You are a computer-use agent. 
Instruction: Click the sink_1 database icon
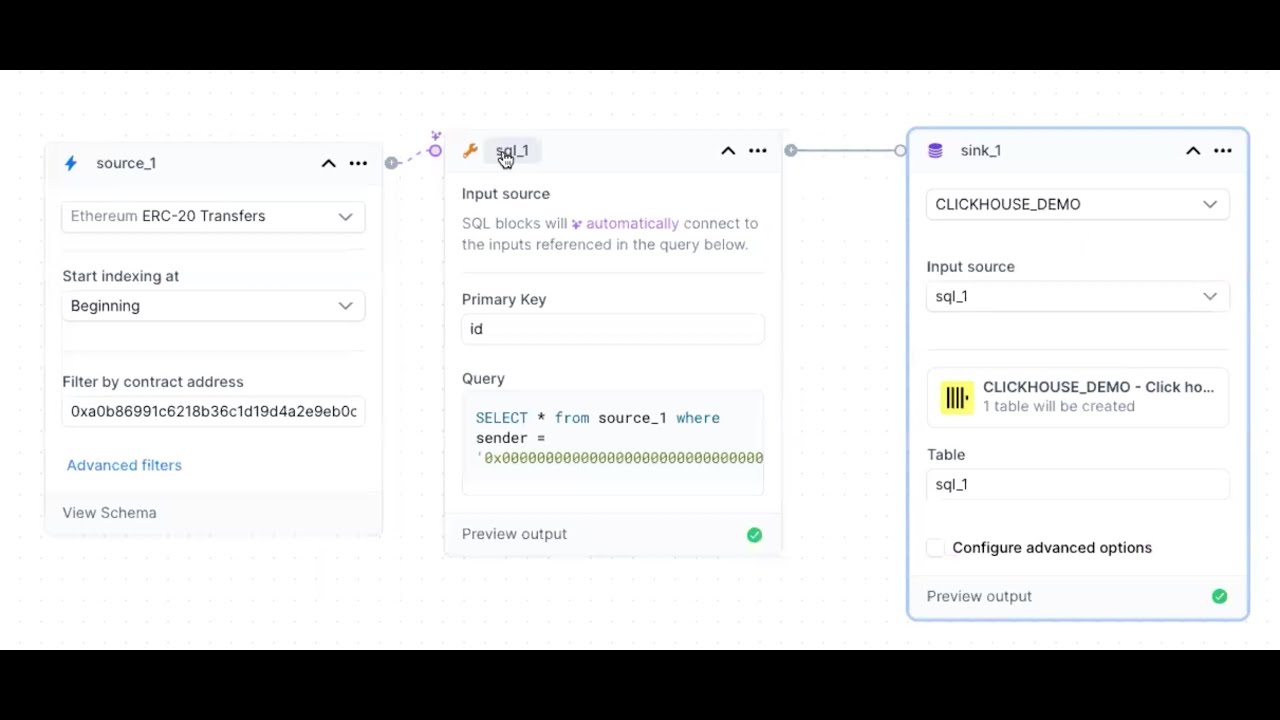tap(936, 151)
